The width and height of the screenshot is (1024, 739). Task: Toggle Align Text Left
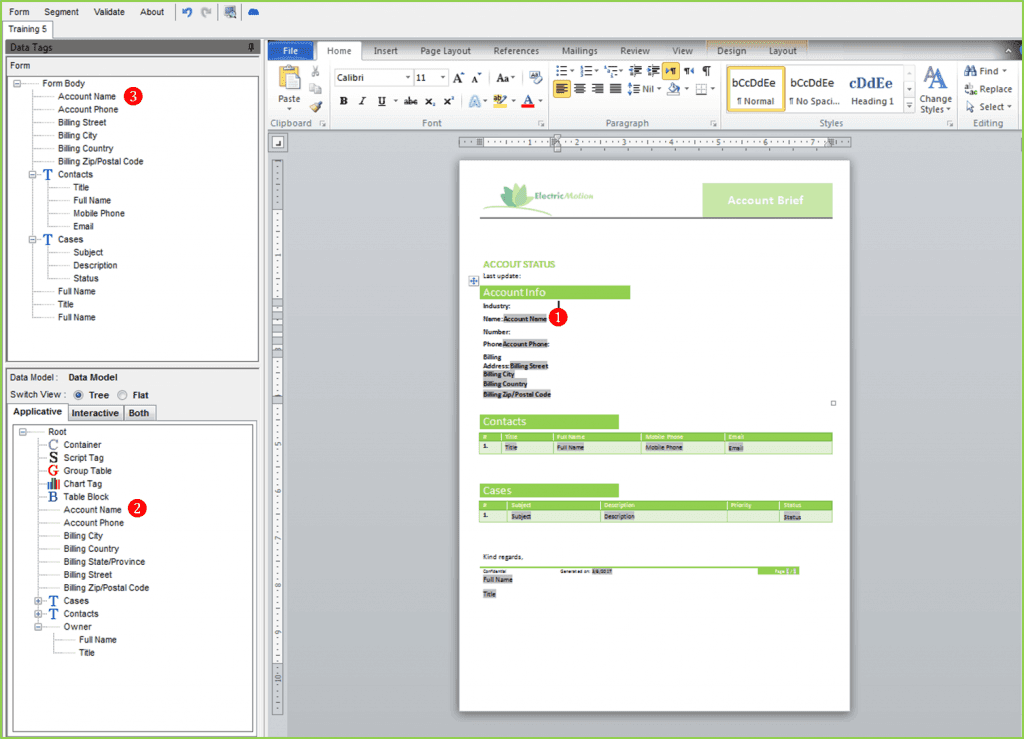click(562, 89)
